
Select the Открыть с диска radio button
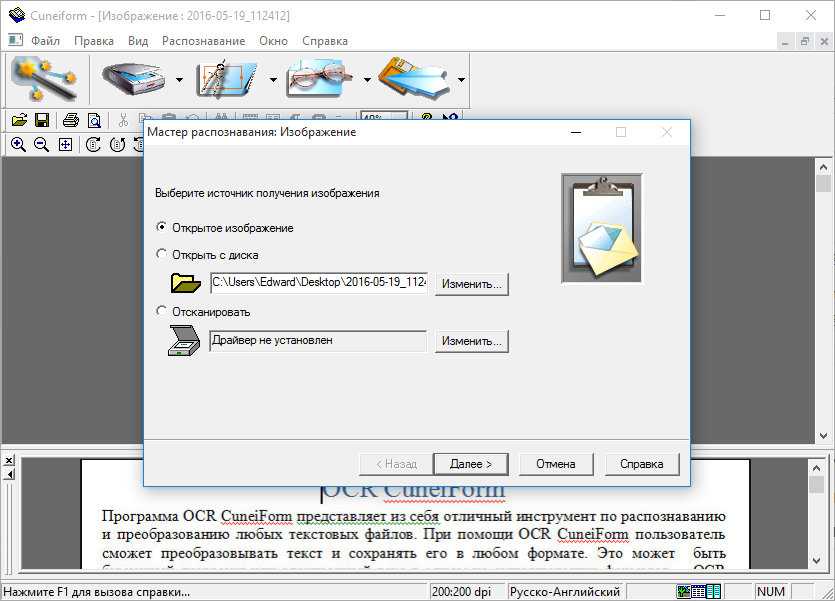click(x=161, y=254)
